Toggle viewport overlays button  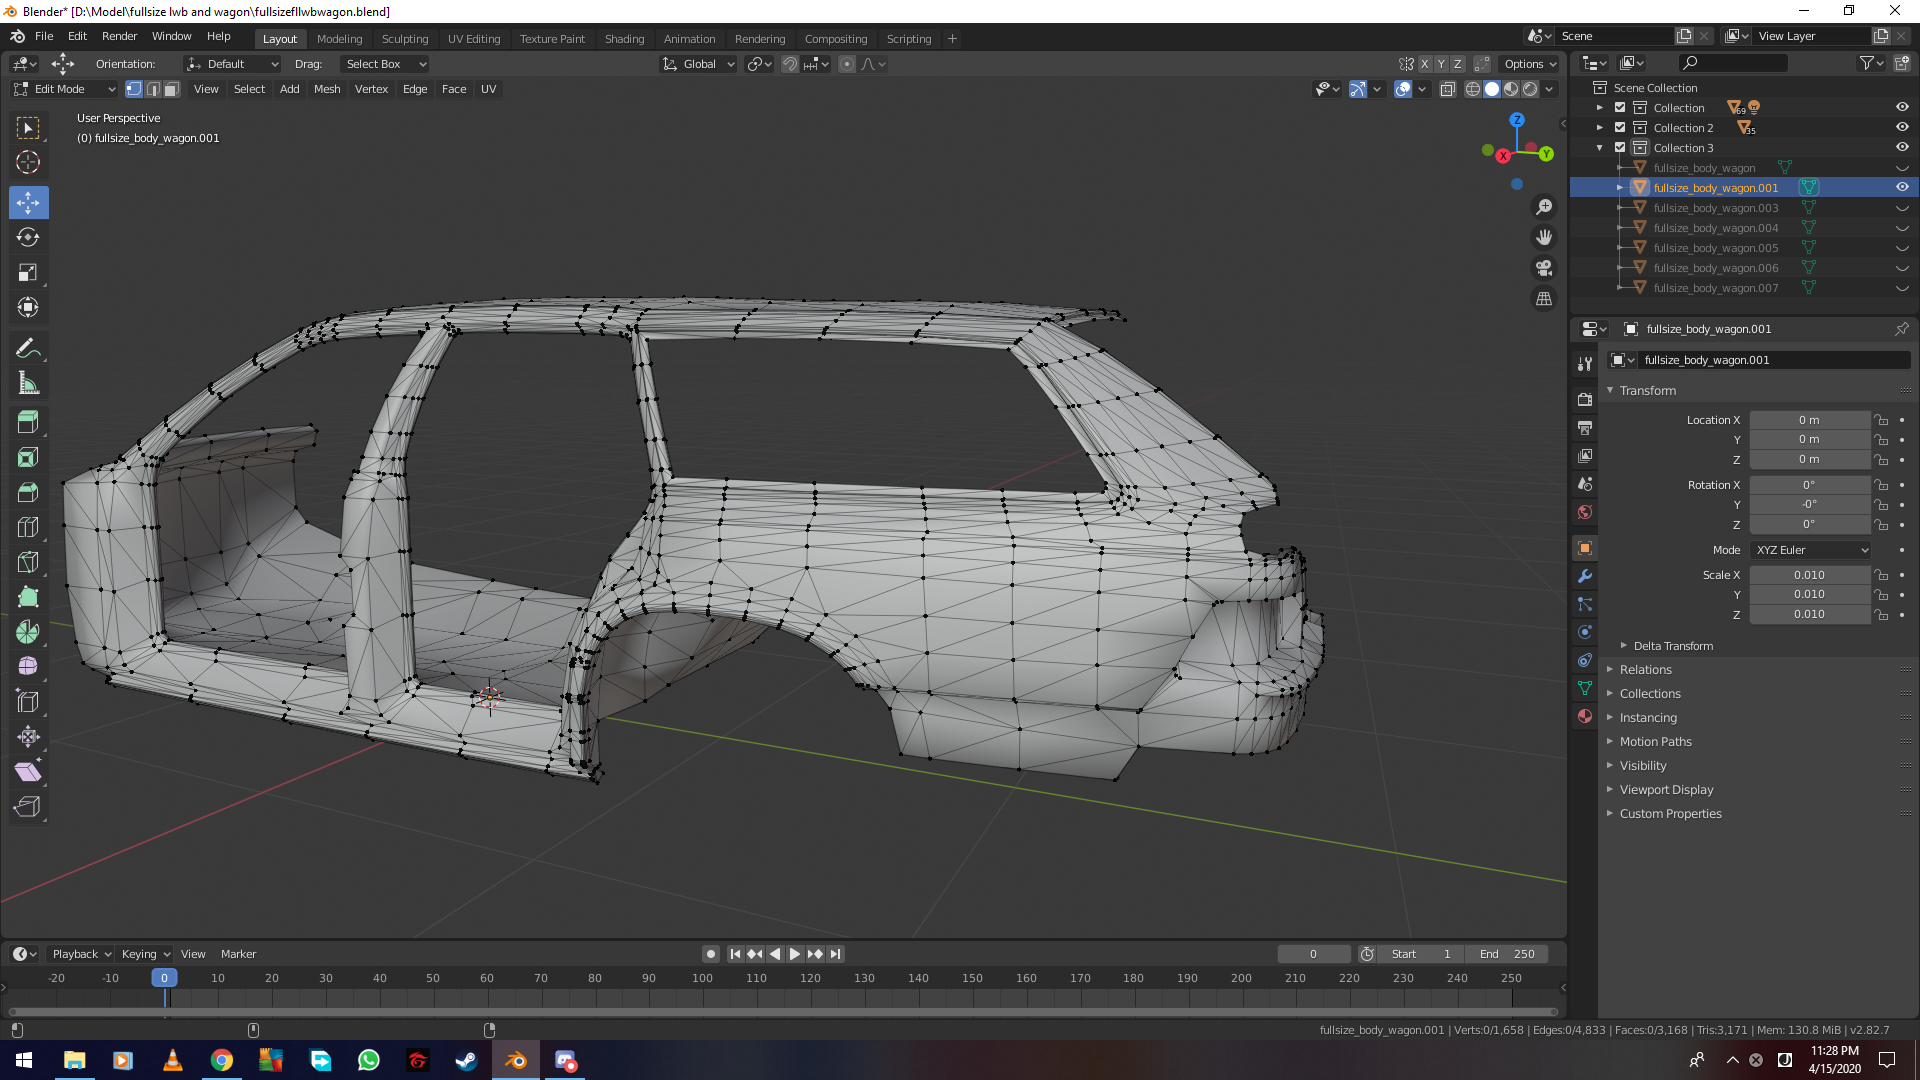pyautogui.click(x=1403, y=89)
